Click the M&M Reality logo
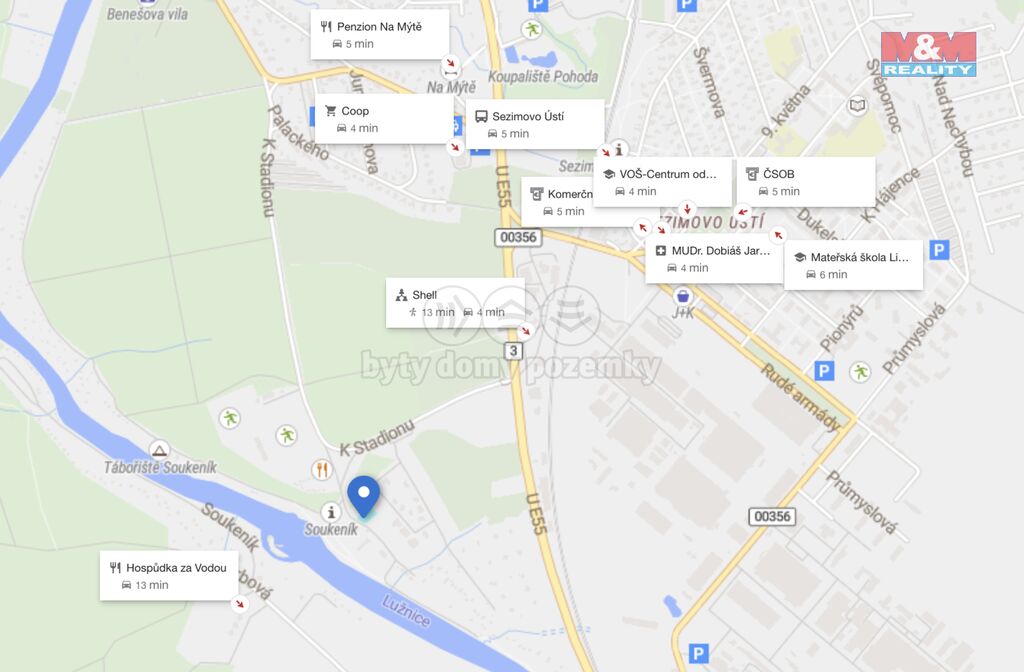1024x672 pixels. [x=928, y=54]
